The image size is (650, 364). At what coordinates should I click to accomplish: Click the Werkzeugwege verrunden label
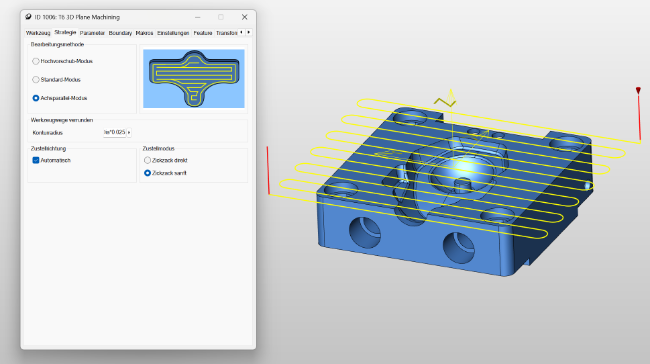[x=62, y=120]
